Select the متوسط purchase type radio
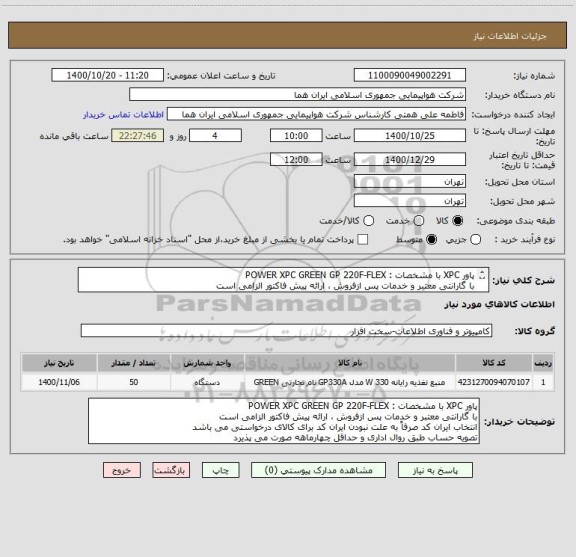This screenshot has height=557, width=576. point(431,240)
